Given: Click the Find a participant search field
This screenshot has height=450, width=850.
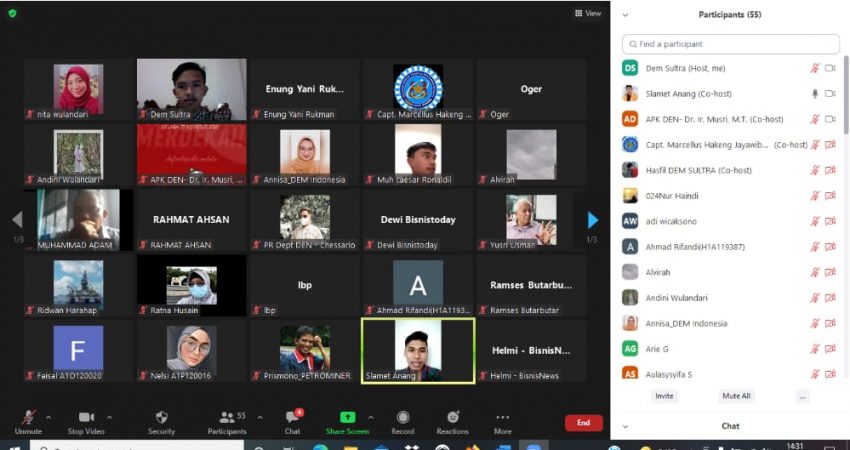Looking at the screenshot, I should pos(731,44).
